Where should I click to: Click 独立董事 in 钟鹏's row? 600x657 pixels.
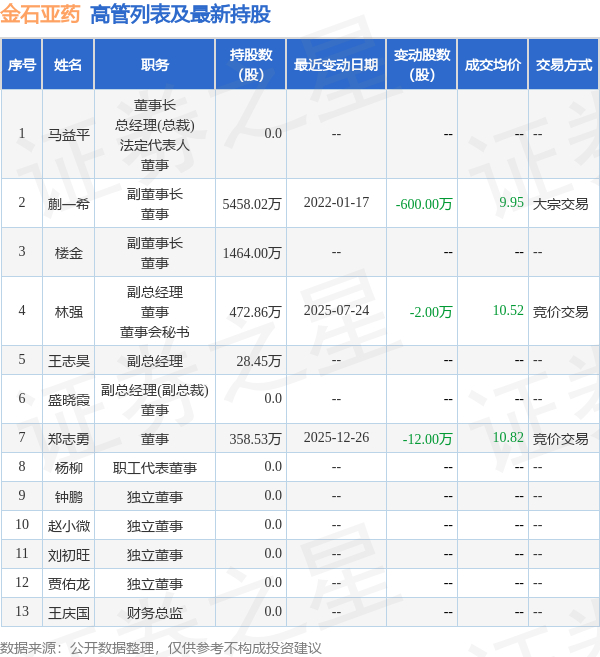(155, 497)
